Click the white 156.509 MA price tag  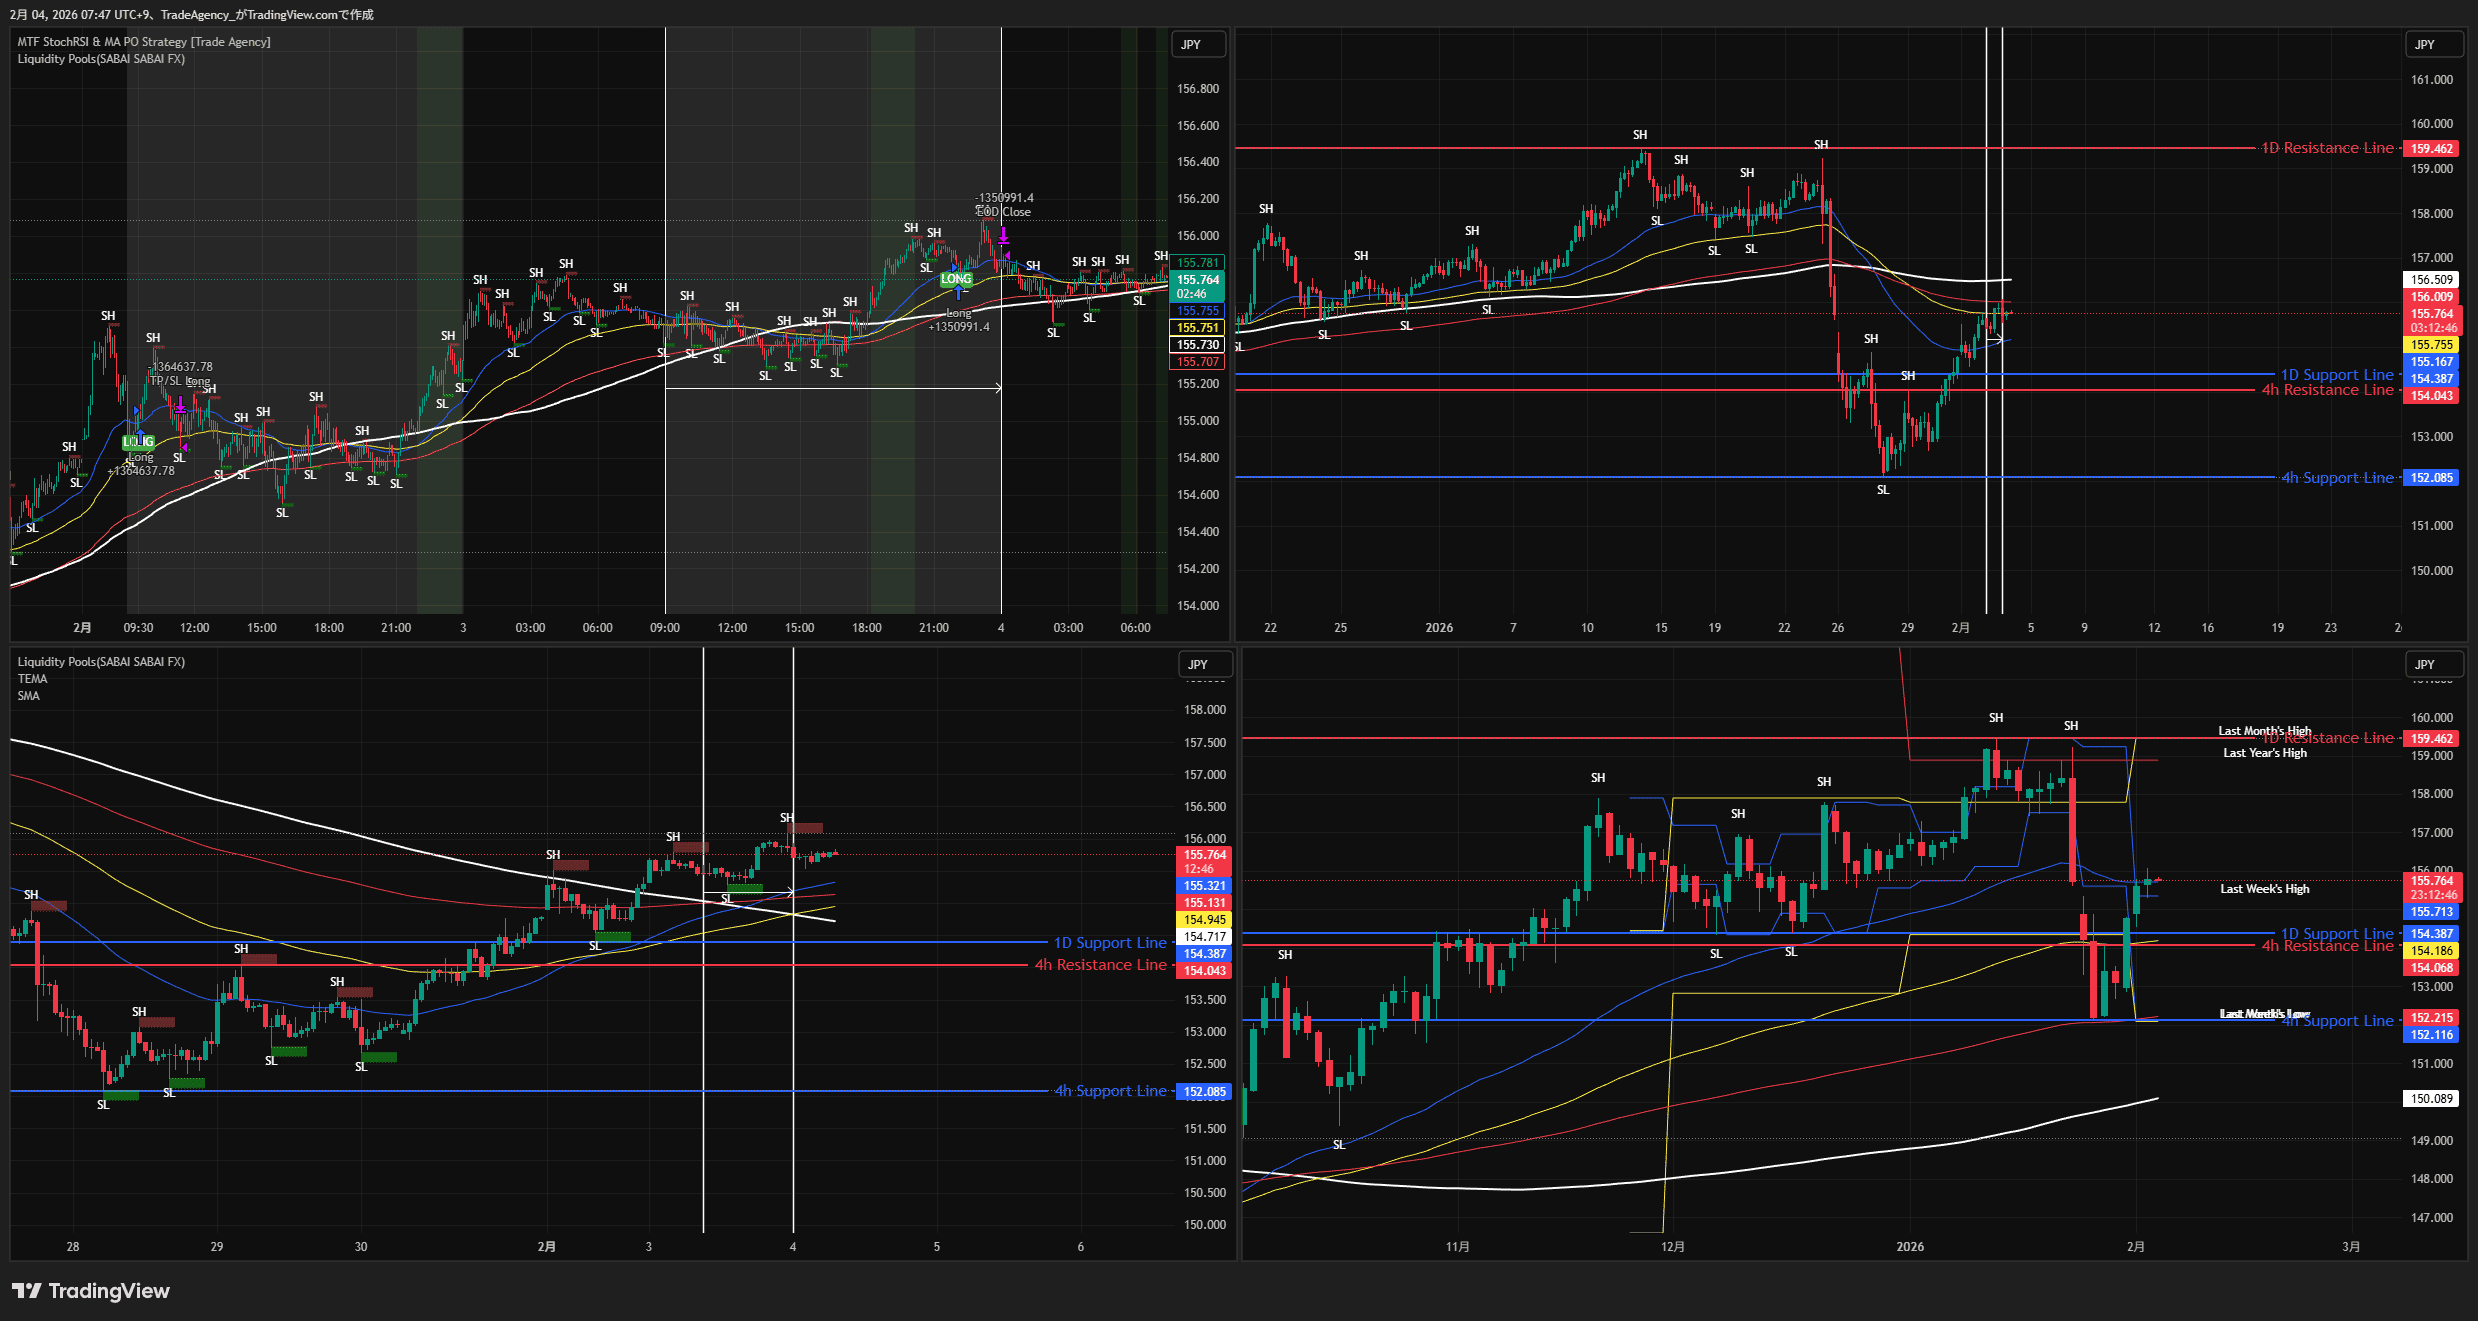pyautogui.click(x=2430, y=280)
